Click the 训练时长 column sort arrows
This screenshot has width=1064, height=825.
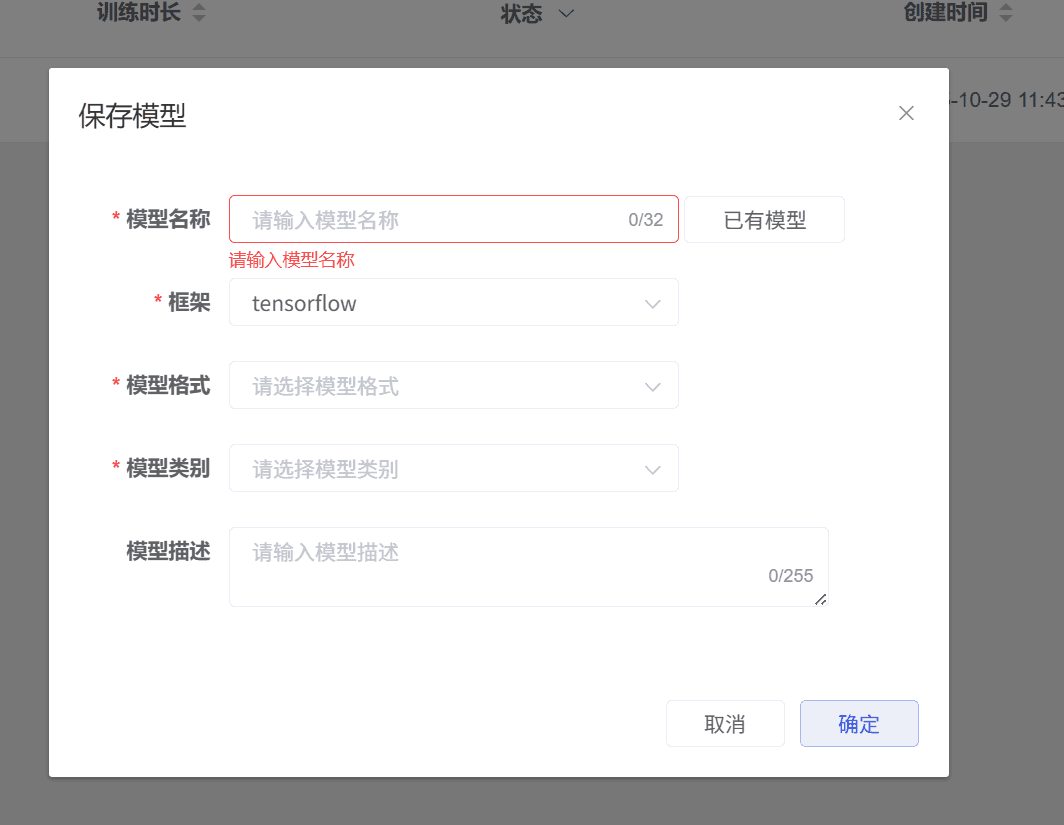[x=199, y=13]
